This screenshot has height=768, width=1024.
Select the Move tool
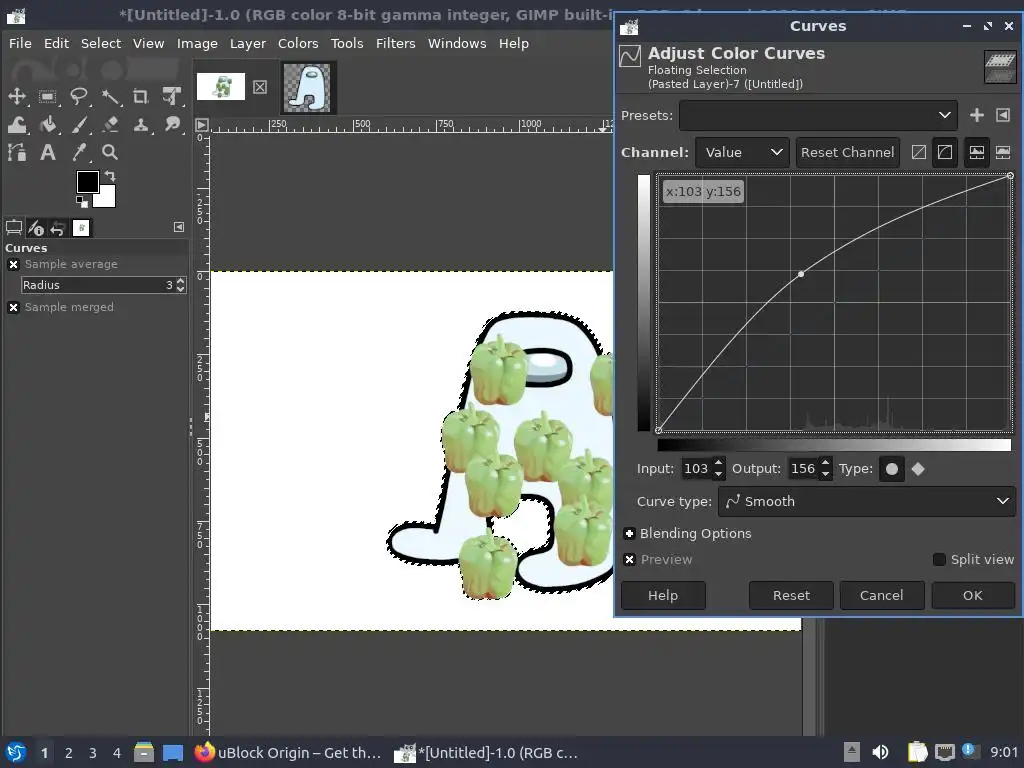(16, 97)
